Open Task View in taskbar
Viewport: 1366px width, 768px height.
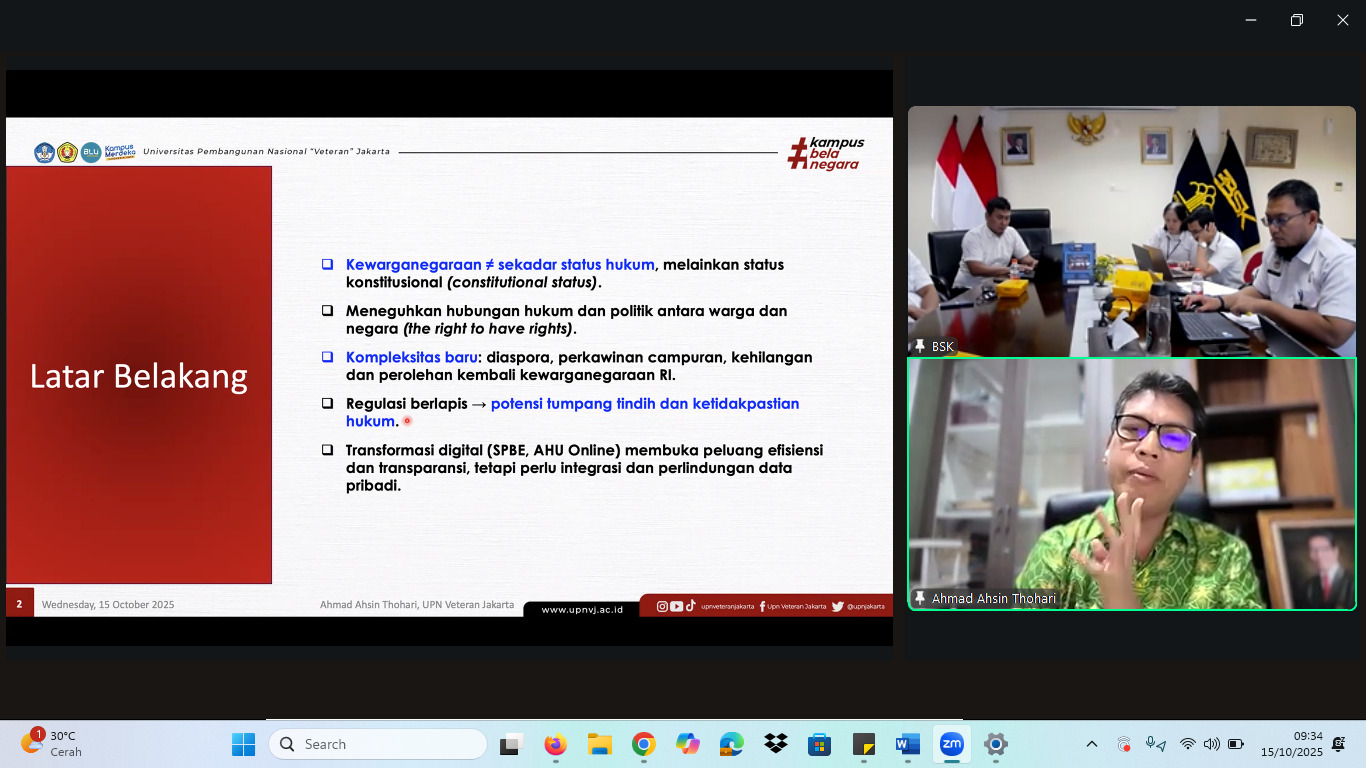(511, 744)
